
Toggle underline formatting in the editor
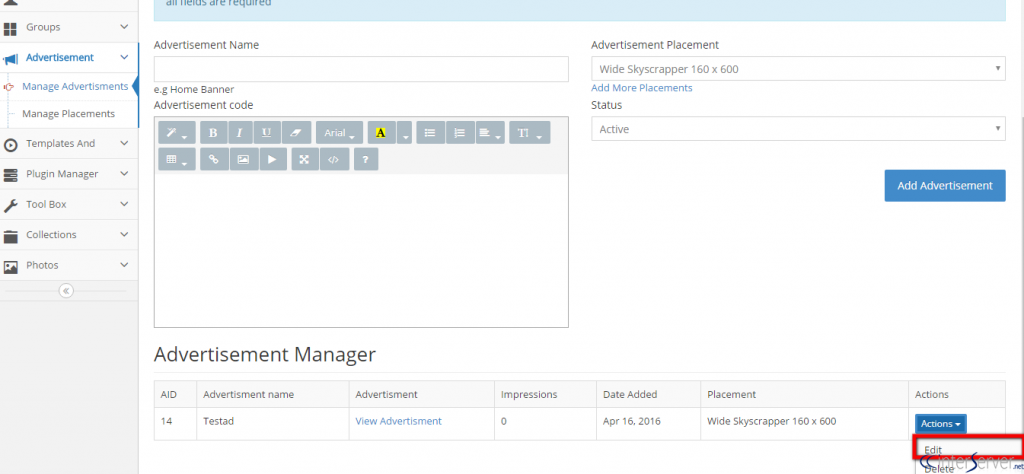(266, 133)
